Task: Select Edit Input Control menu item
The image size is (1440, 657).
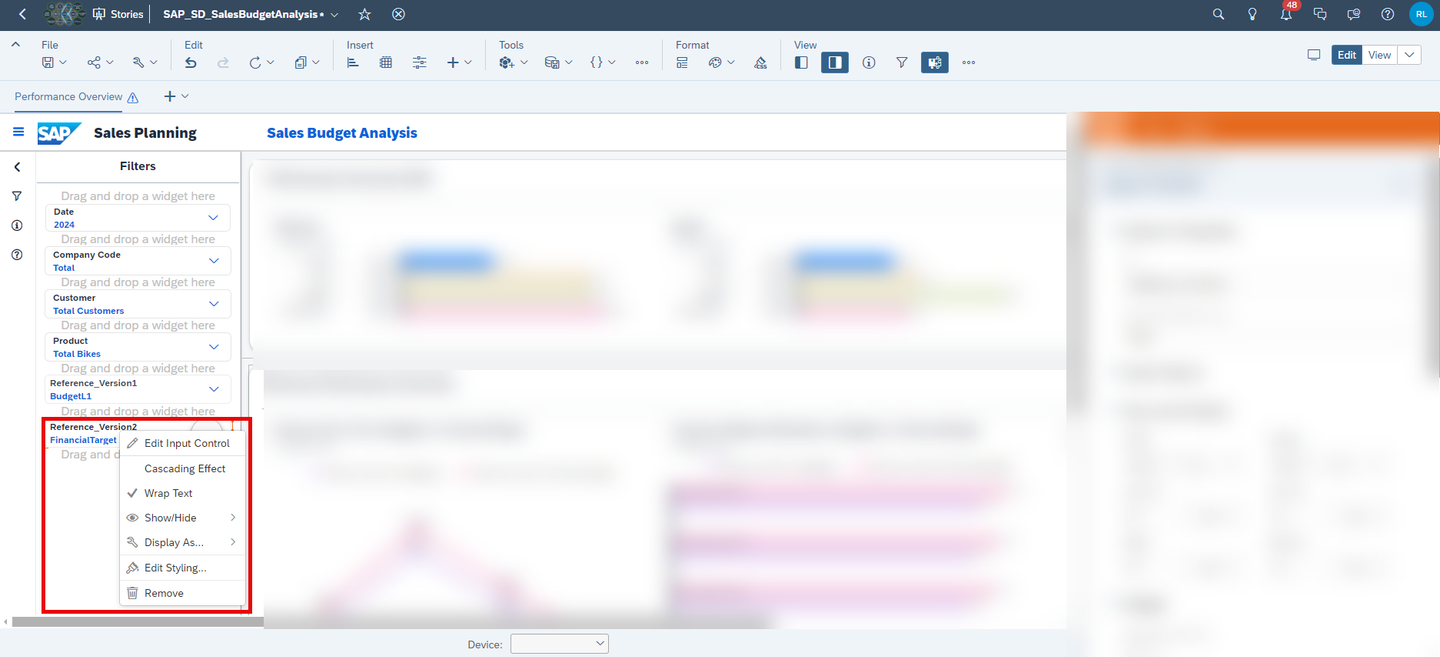Action: click(x=181, y=443)
